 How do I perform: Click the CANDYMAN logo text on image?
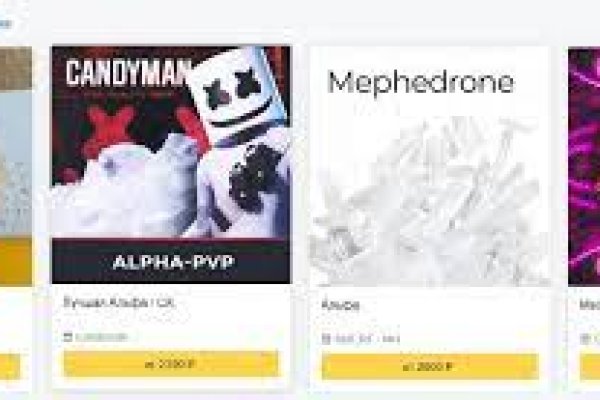pos(129,72)
